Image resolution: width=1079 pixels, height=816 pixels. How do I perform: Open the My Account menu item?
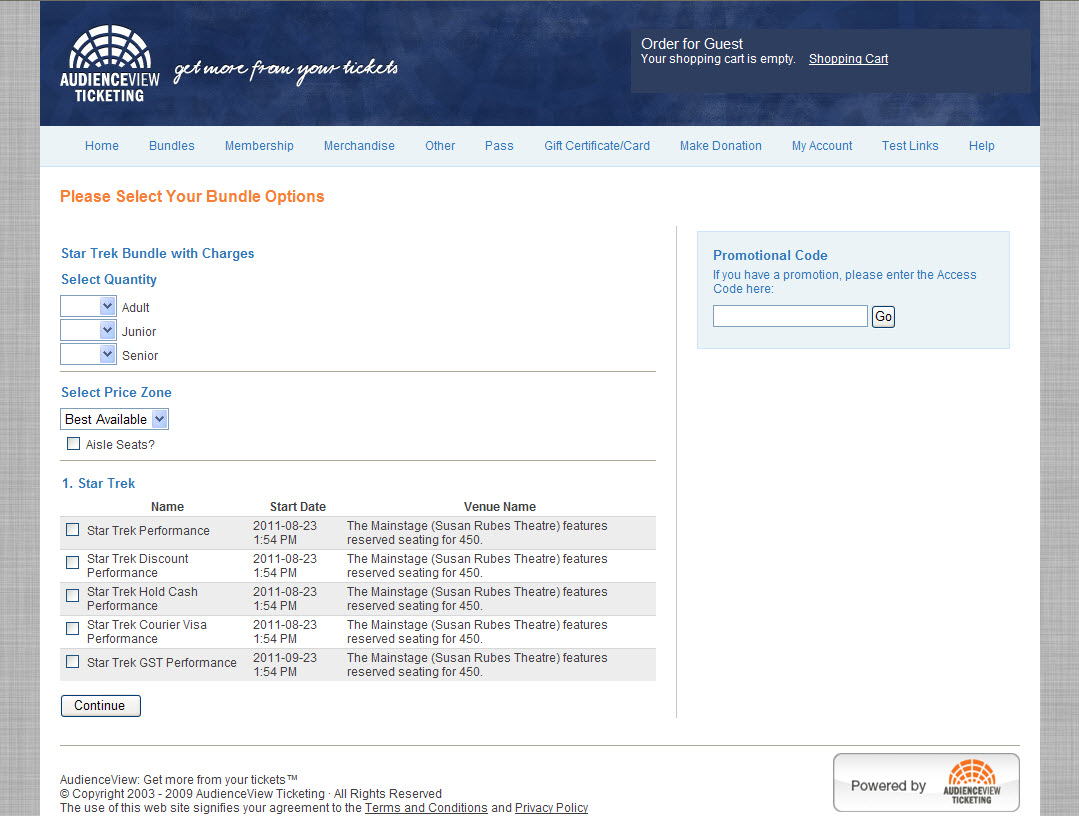pyautogui.click(x=822, y=146)
